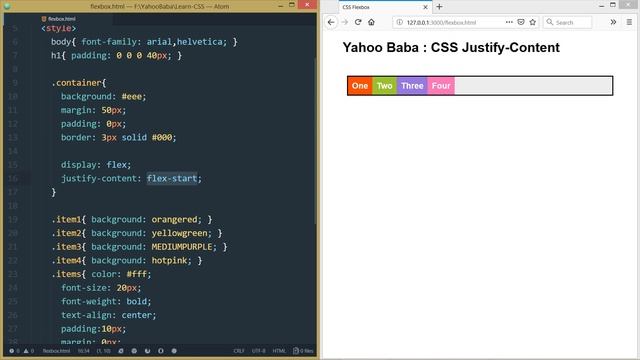Click the green Two flex item
This screenshot has height=360, width=640.
[384, 86]
